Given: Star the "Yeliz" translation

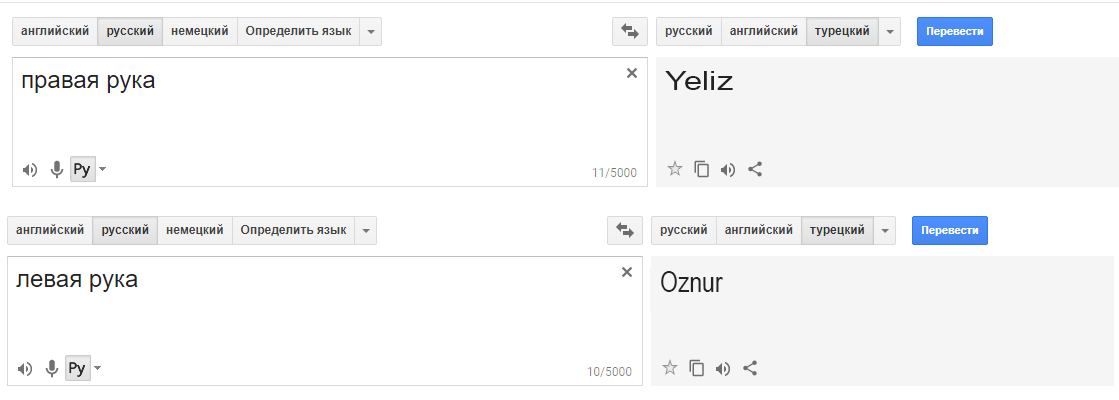Looking at the screenshot, I should click(675, 169).
